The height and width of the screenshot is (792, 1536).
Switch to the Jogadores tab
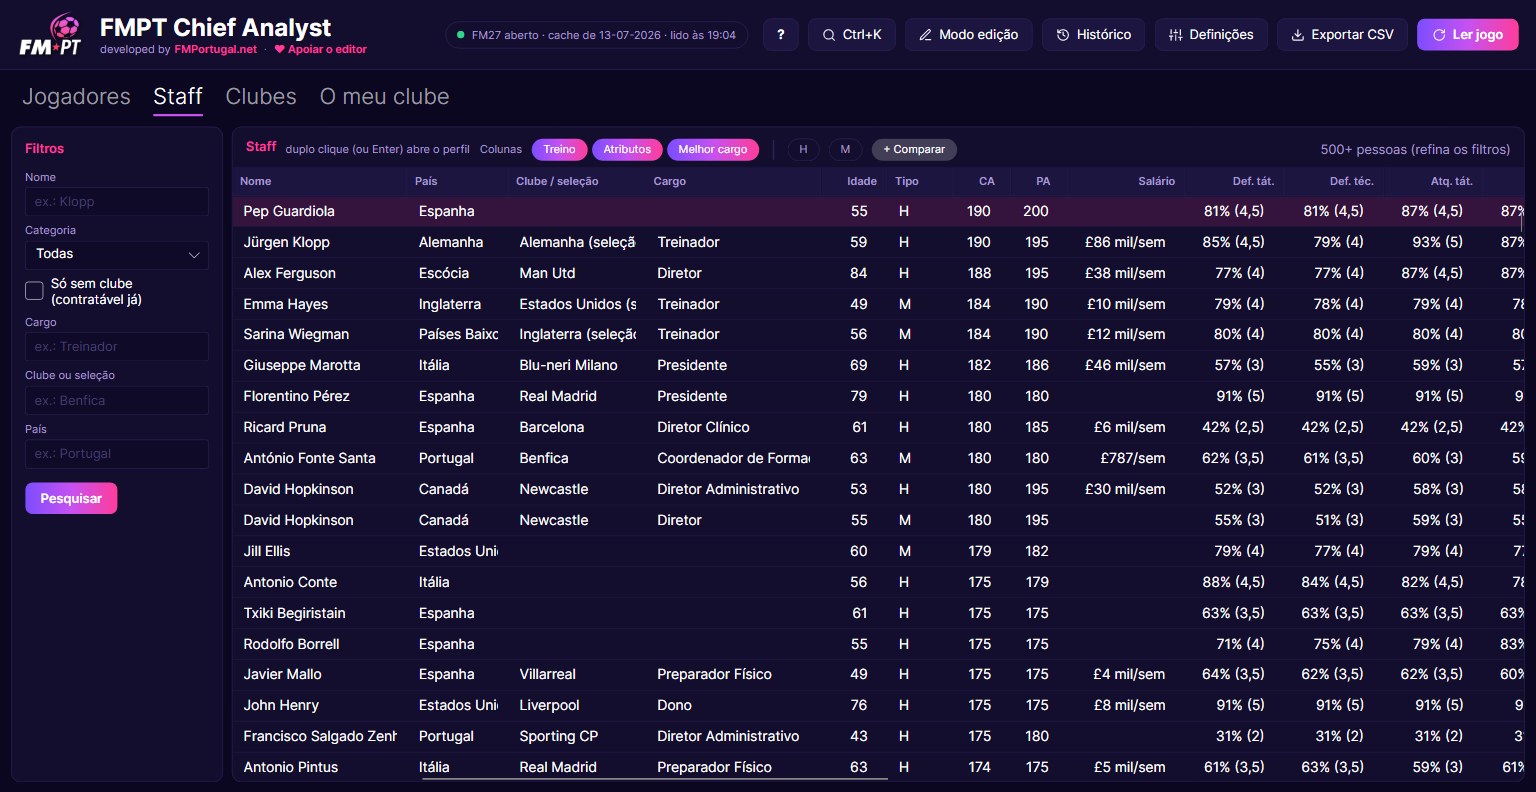76,96
